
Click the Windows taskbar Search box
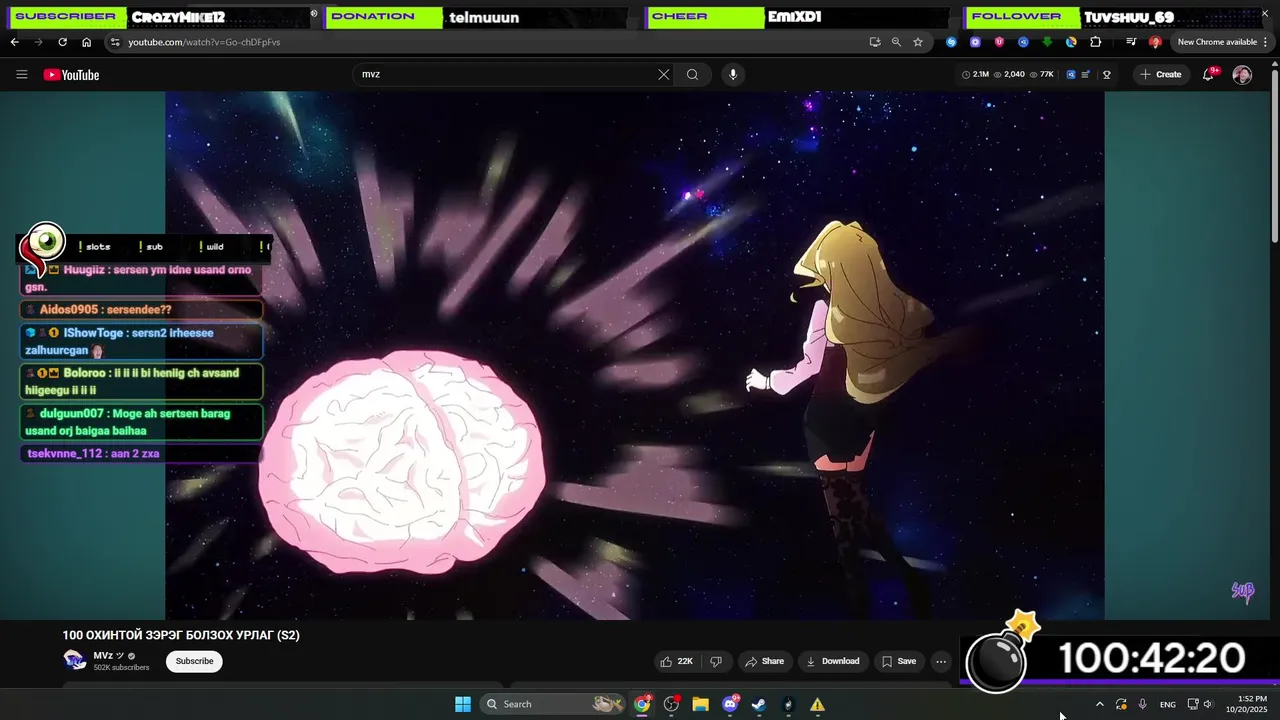552,704
